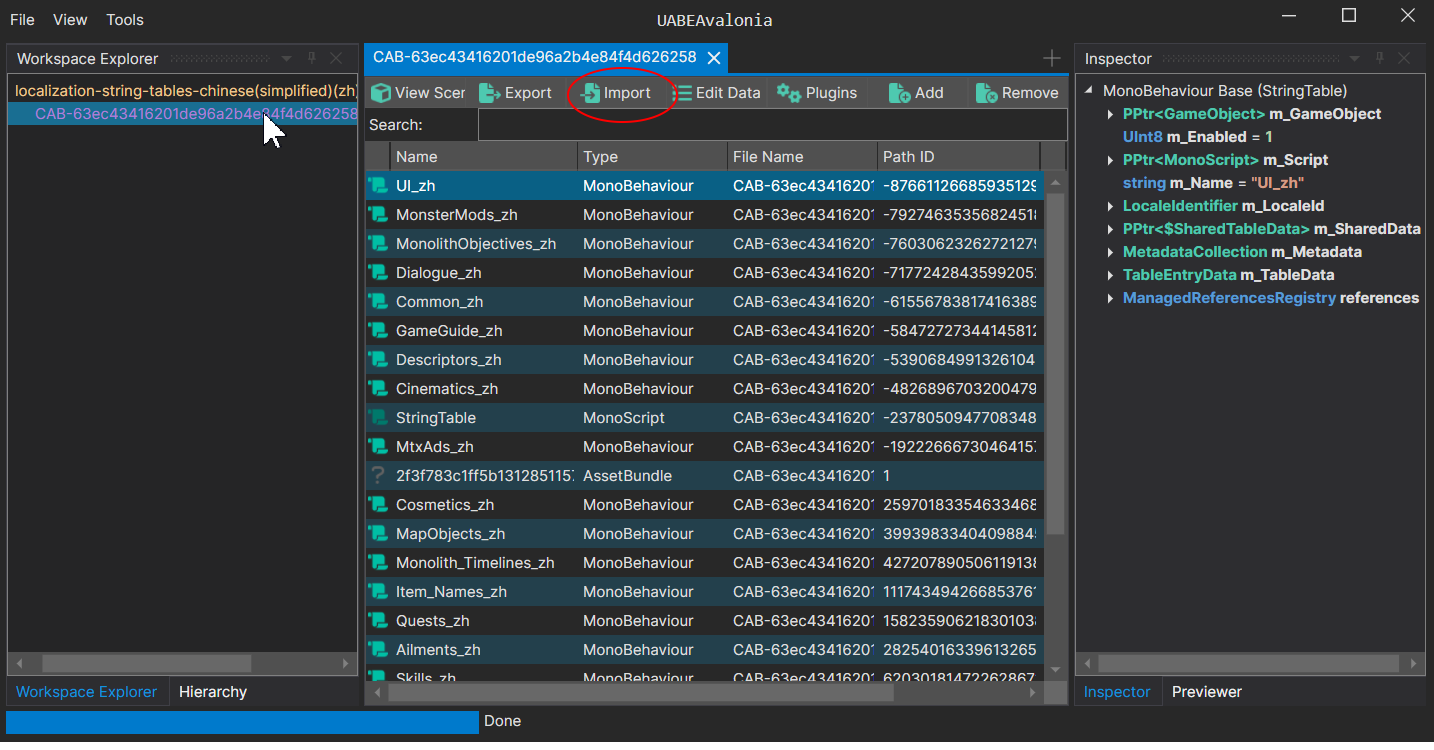Collapse the MonoBehaviour Base root node
The height and width of the screenshot is (750, 1434).
tap(1090, 91)
